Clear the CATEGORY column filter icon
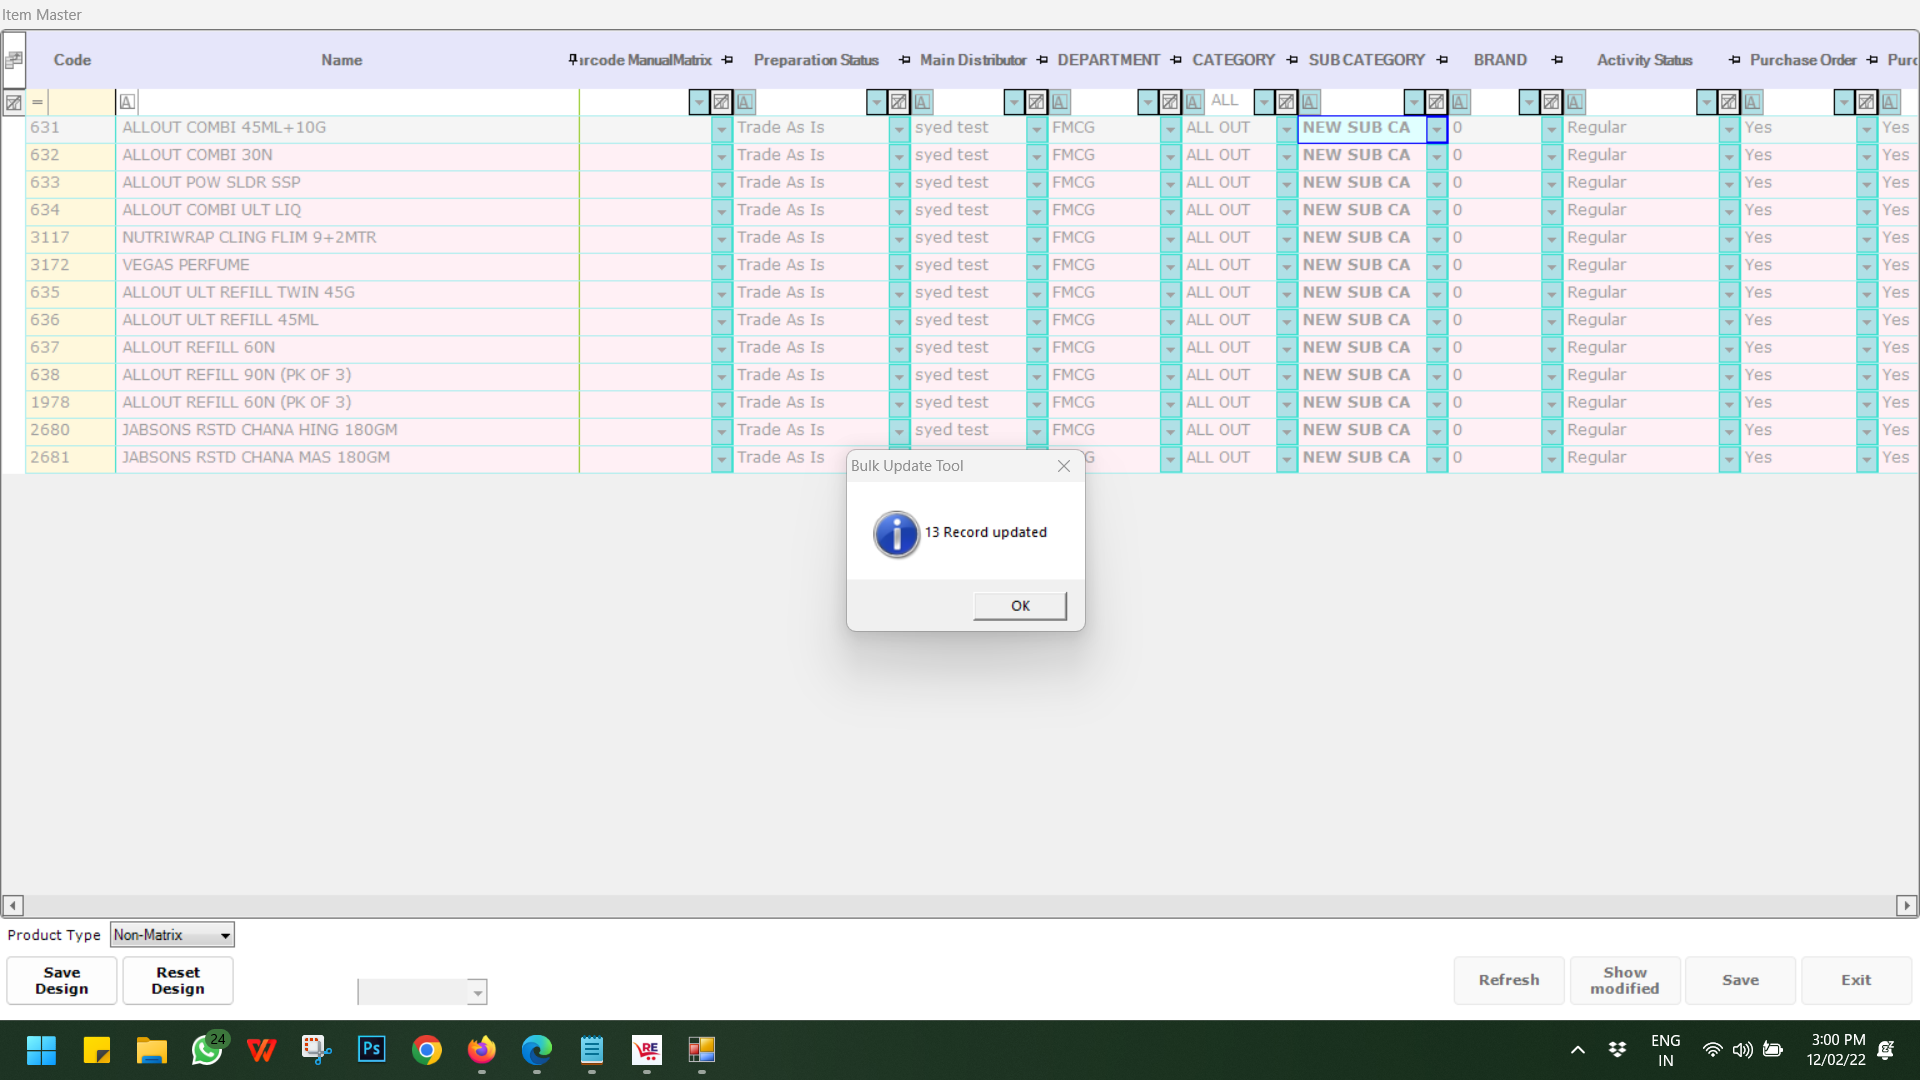 pyautogui.click(x=1286, y=102)
